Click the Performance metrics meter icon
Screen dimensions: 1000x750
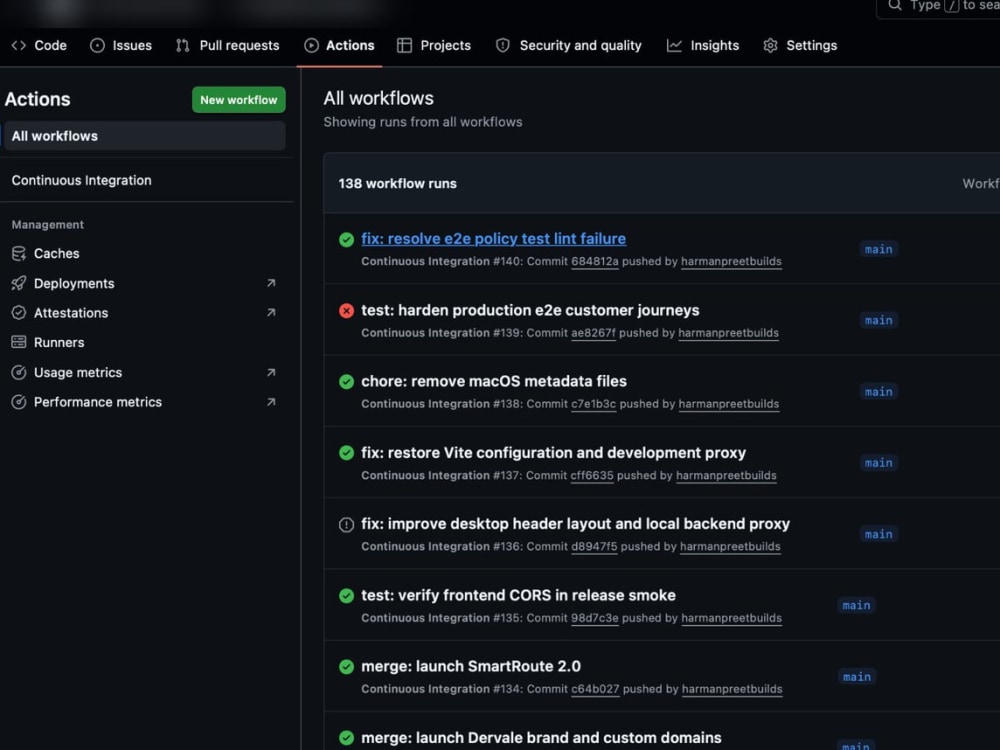(x=19, y=402)
